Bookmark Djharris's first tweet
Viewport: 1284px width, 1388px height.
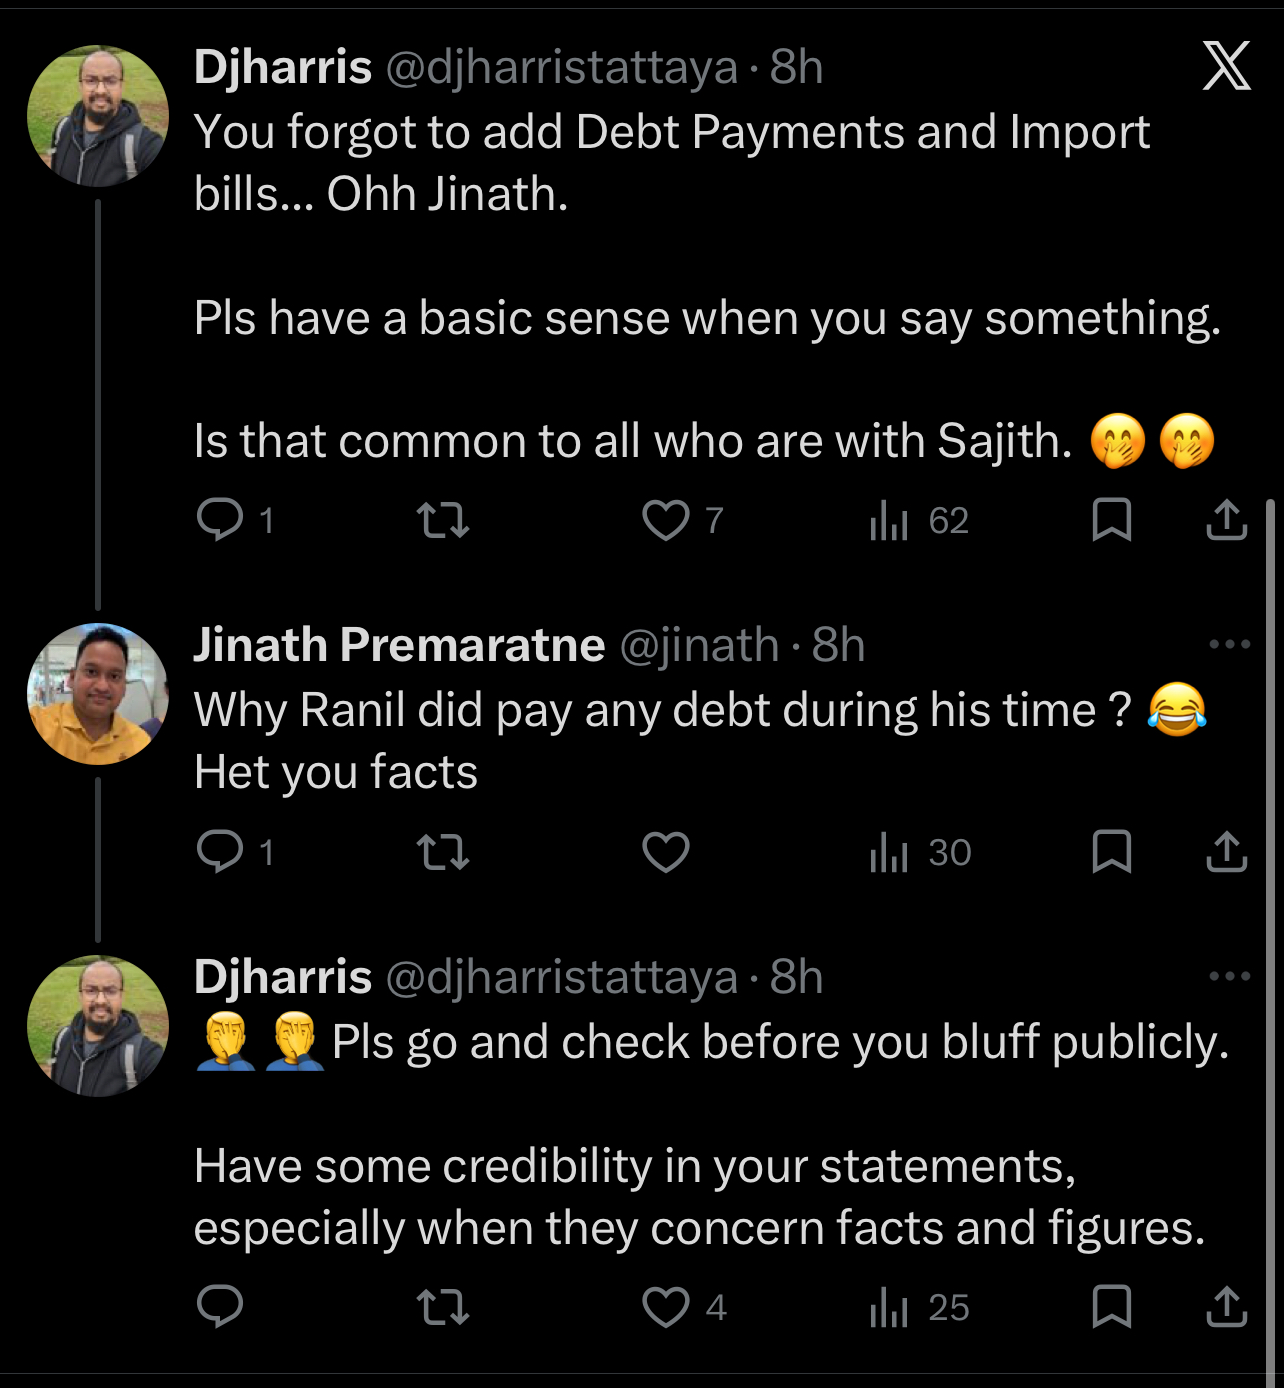1111,520
